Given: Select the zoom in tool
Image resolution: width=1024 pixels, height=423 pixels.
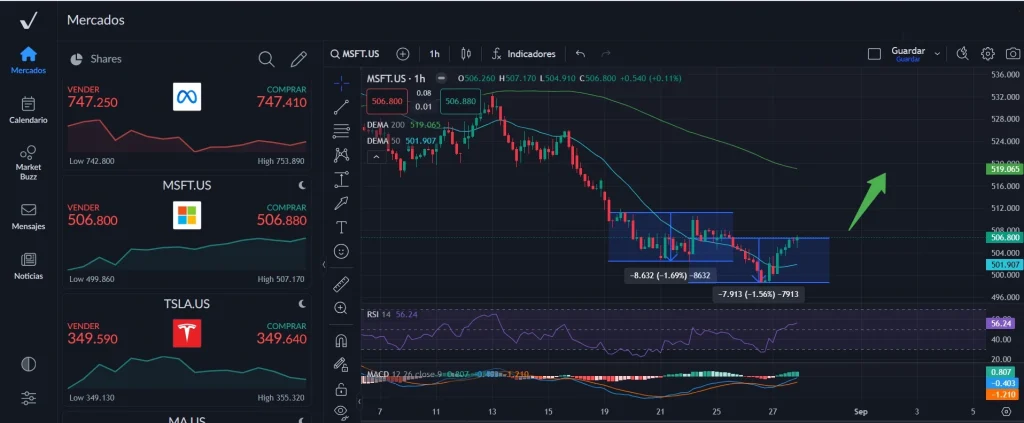Looking at the screenshot, I should coord(342,308).
